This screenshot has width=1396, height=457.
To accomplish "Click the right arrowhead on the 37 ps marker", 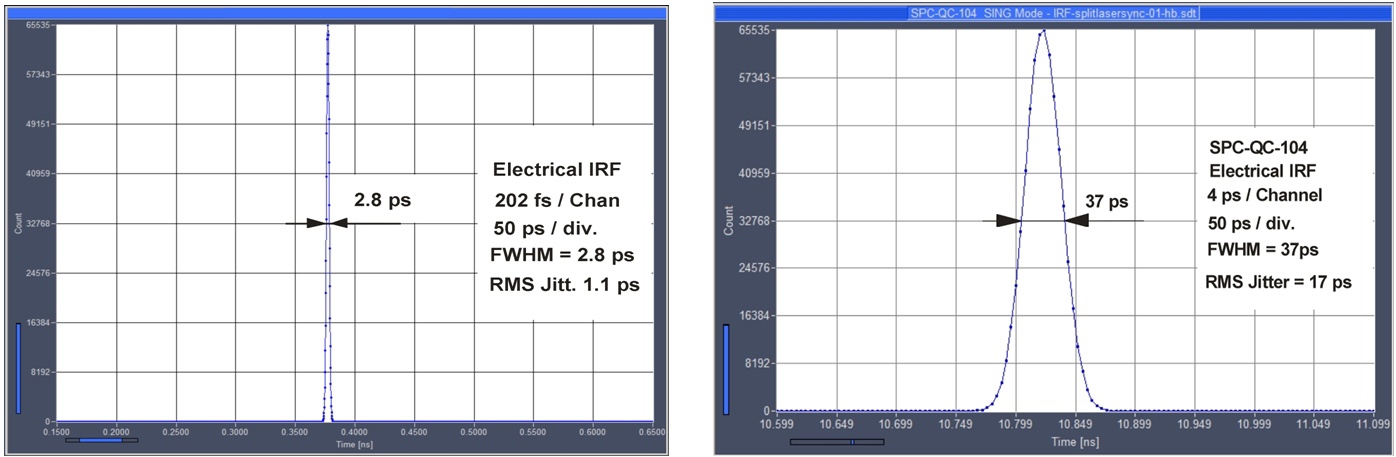I will (x=1078, y=221).
